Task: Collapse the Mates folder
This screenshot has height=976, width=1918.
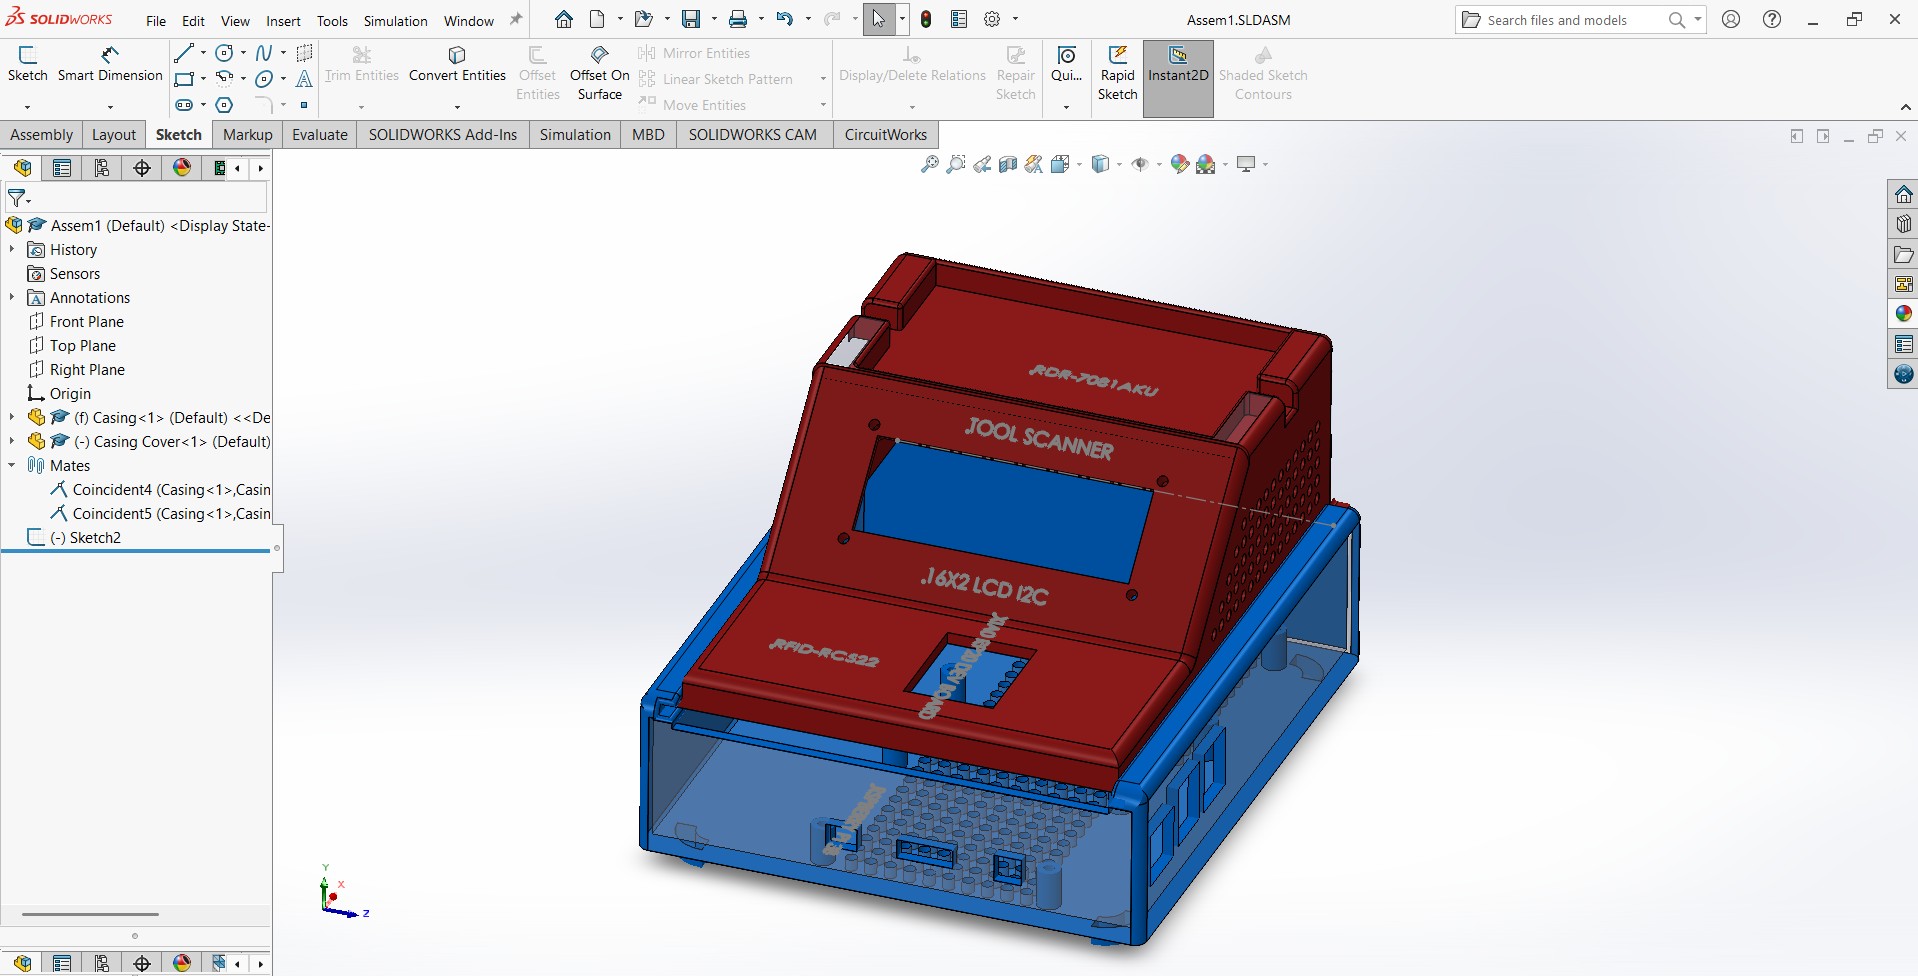Action: click(12, 465)
